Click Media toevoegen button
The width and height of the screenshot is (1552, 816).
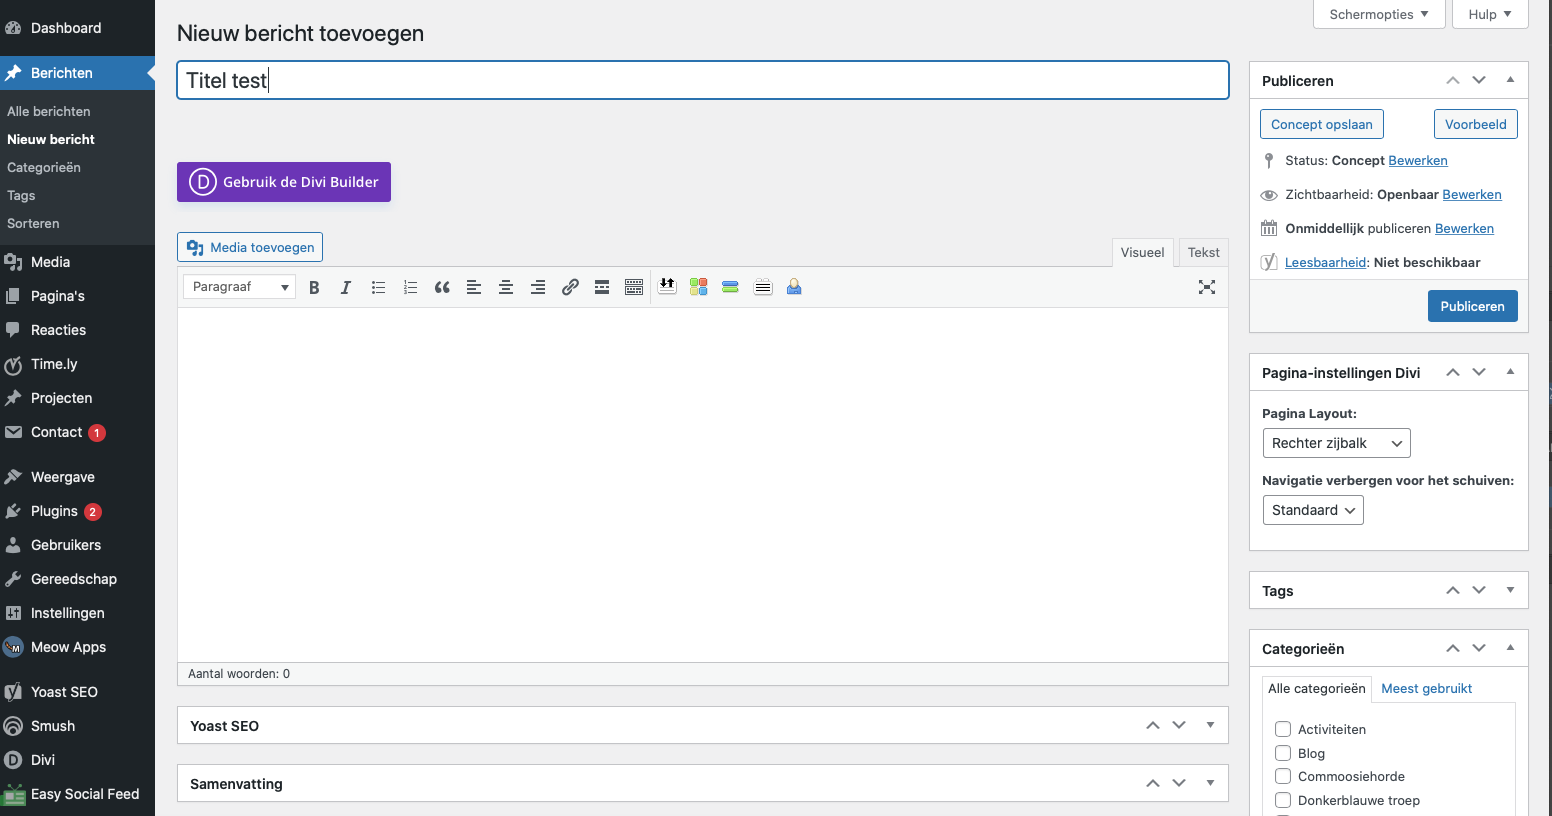(x=250, y=247)
